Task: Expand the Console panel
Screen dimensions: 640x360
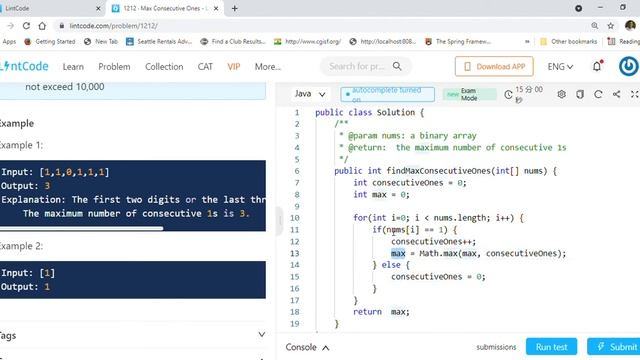Action: pos(307,347)
